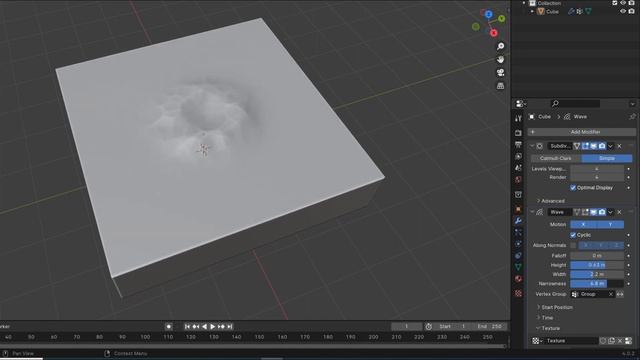The height and width of the screenshot is (360, 640).
Task: Open the Scene properties tab icon
Action: (x=518, y=168)
